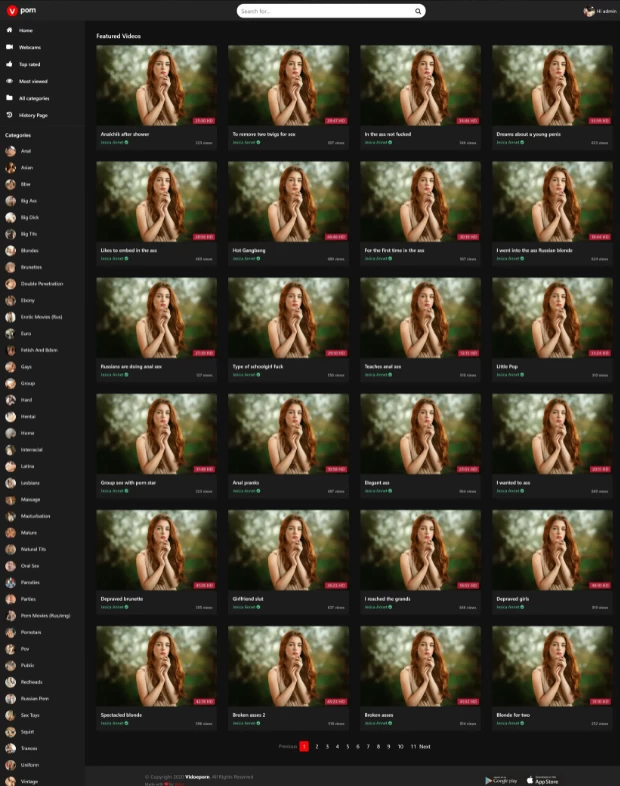
Task: Select the Gays category link
Action: (x=26, y=367)
